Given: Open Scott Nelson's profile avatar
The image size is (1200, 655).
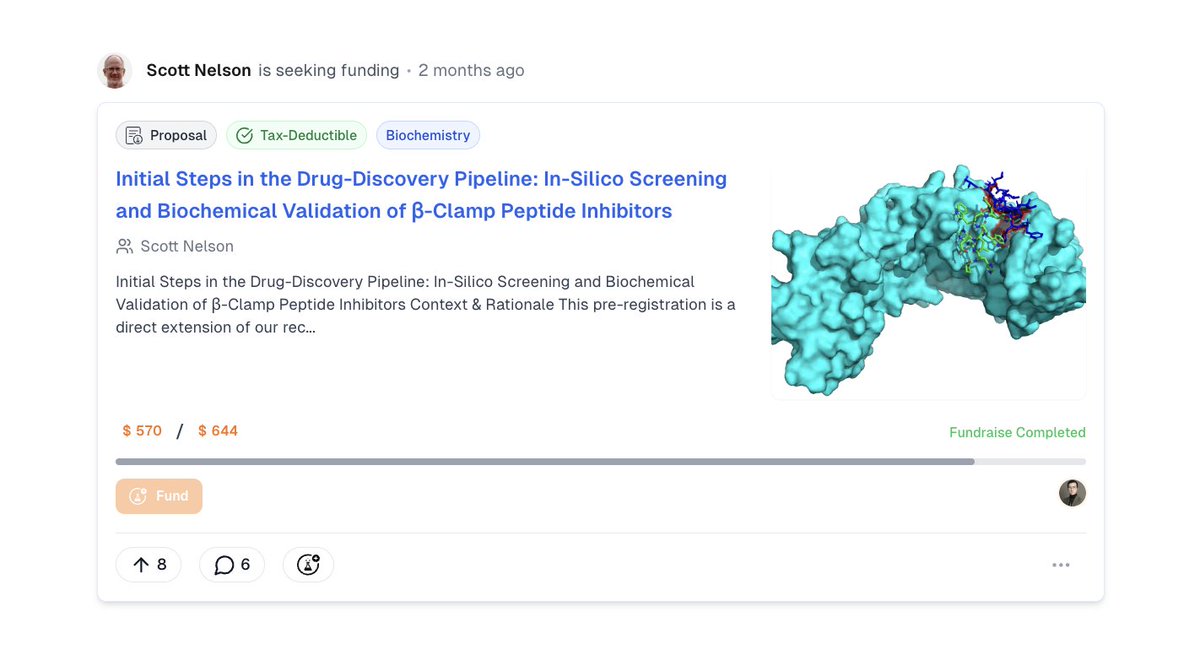Looking at the screenshot, I should click(114, 71).
